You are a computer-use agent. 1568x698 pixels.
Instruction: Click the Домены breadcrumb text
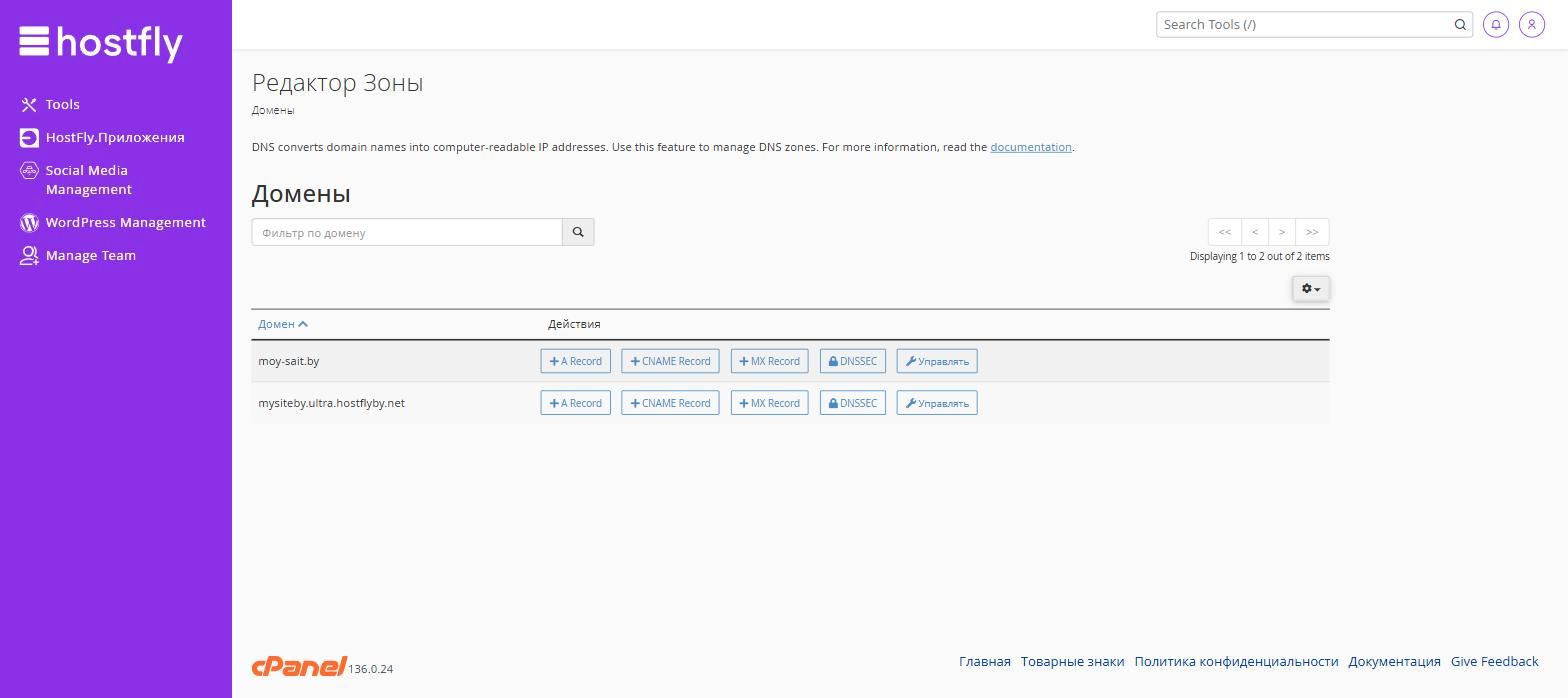[273, 111]
